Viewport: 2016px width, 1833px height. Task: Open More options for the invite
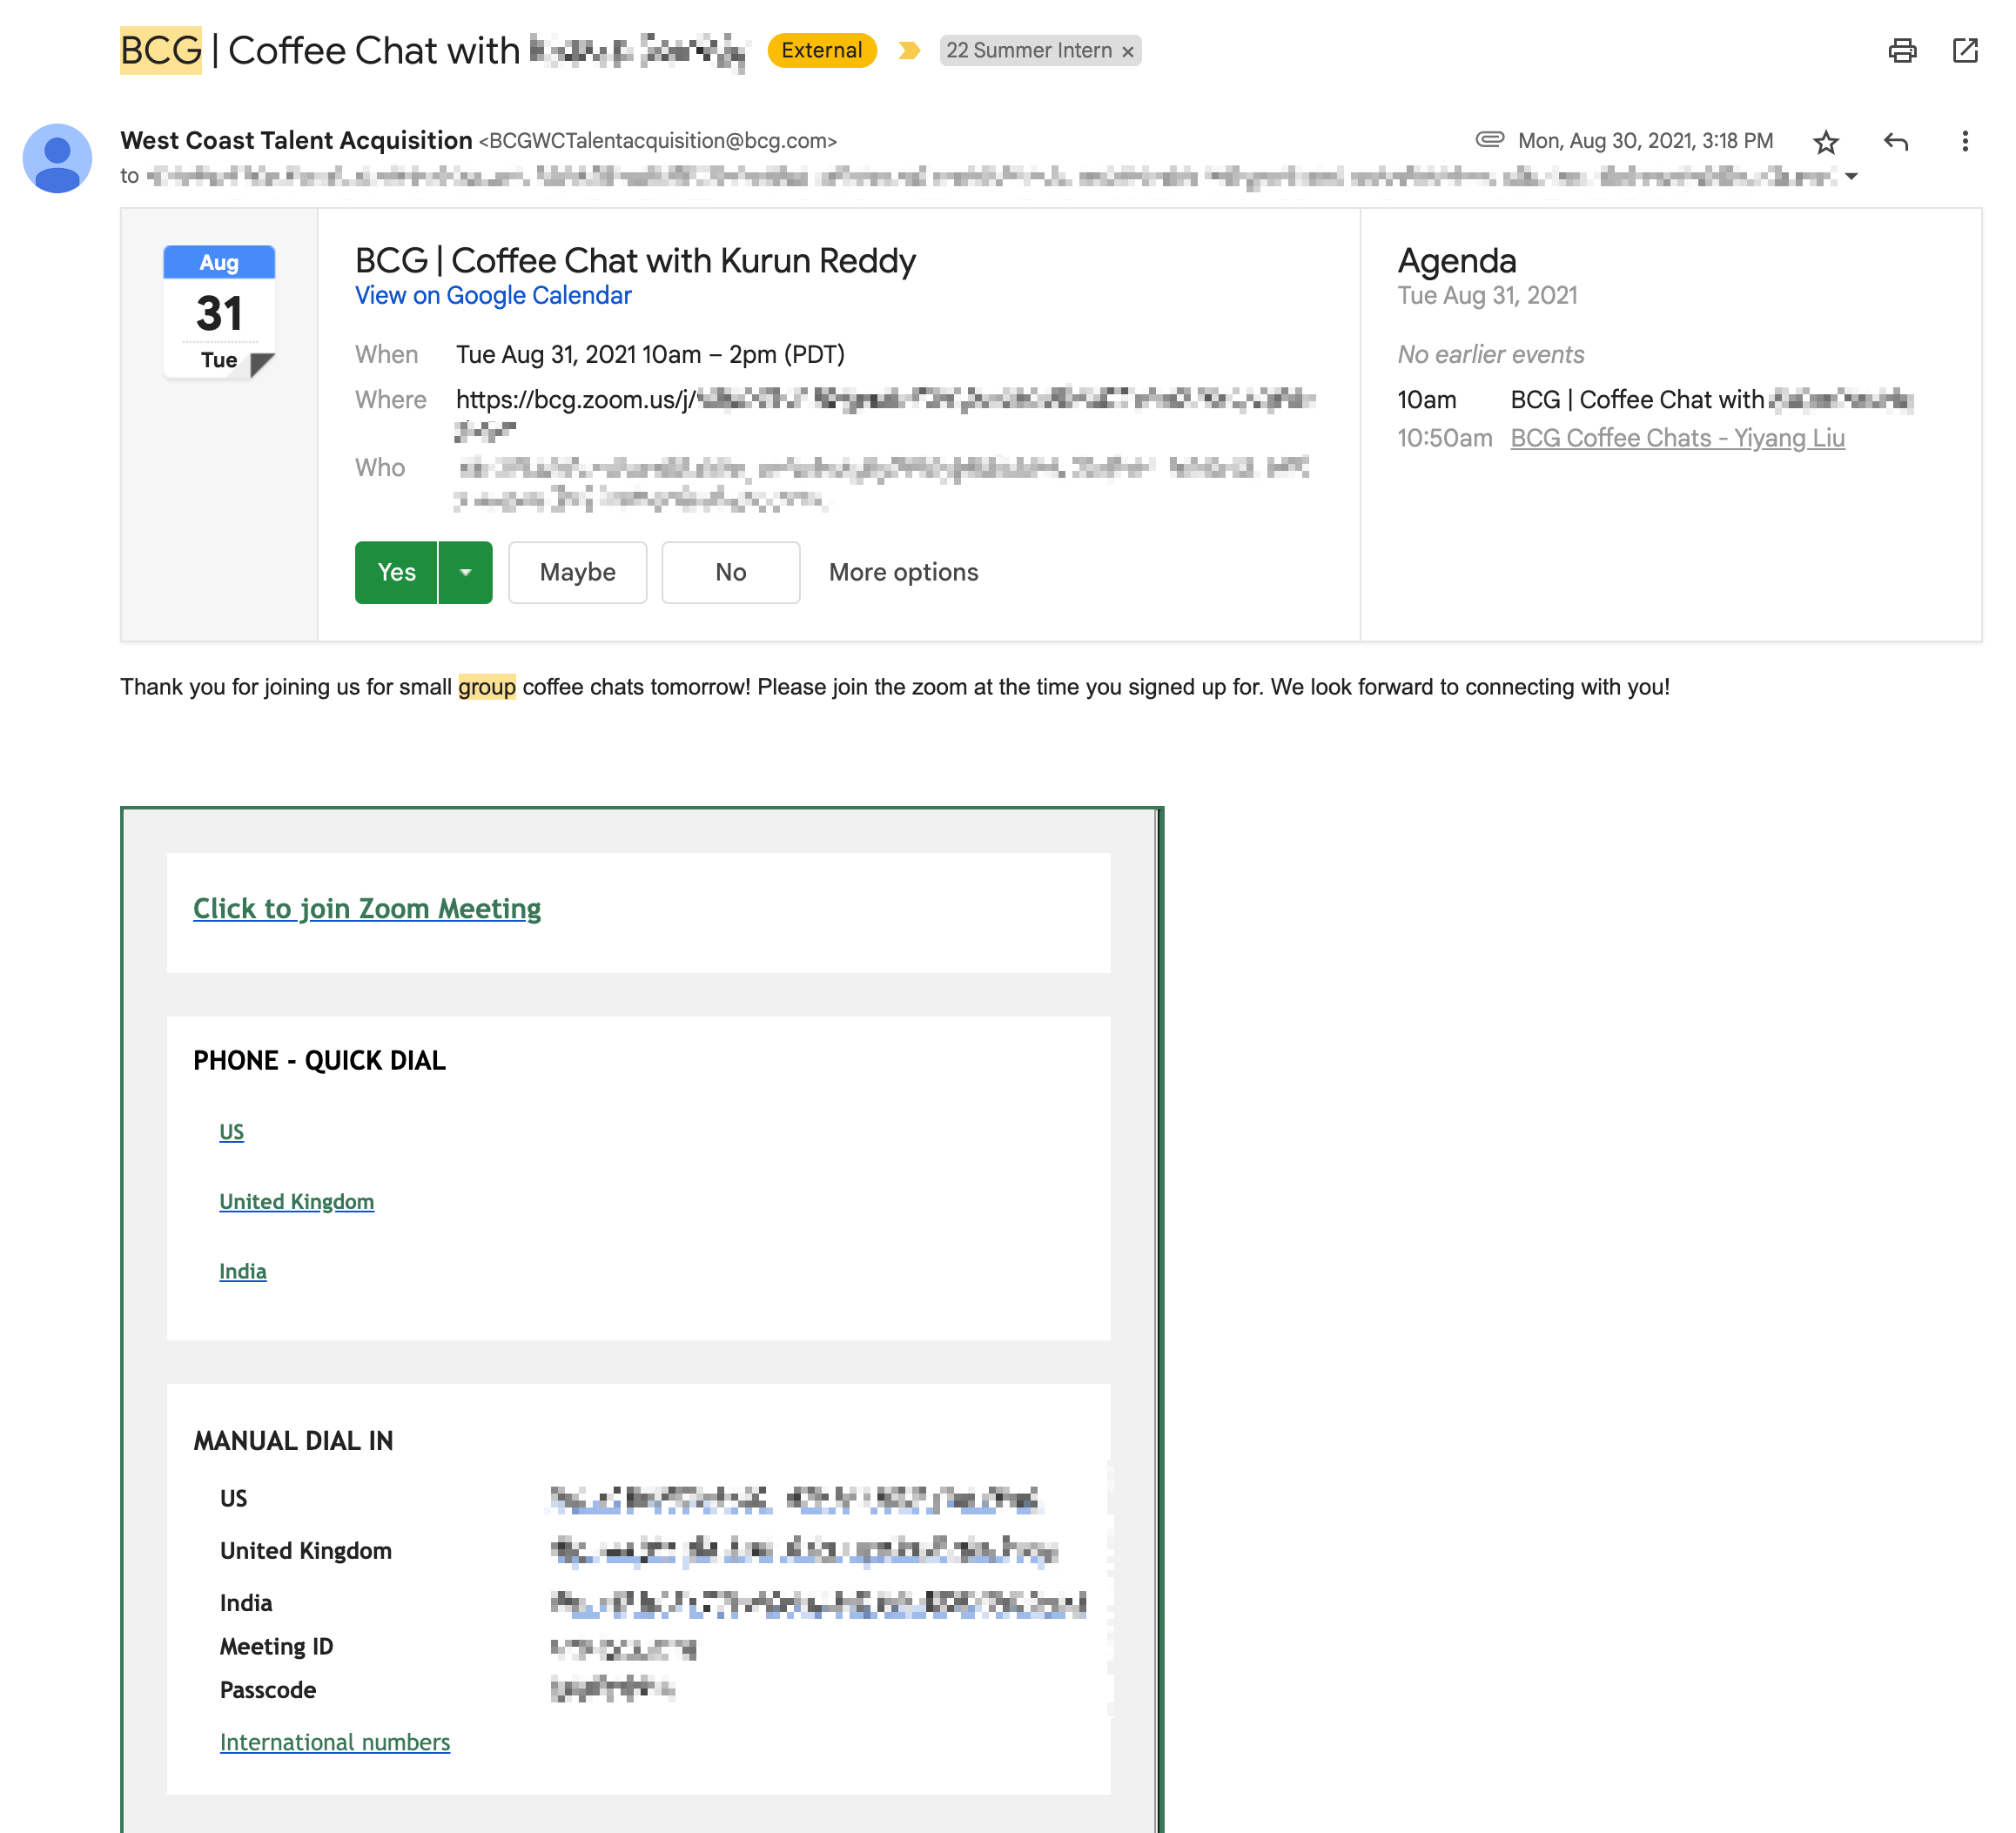point(903,572)
